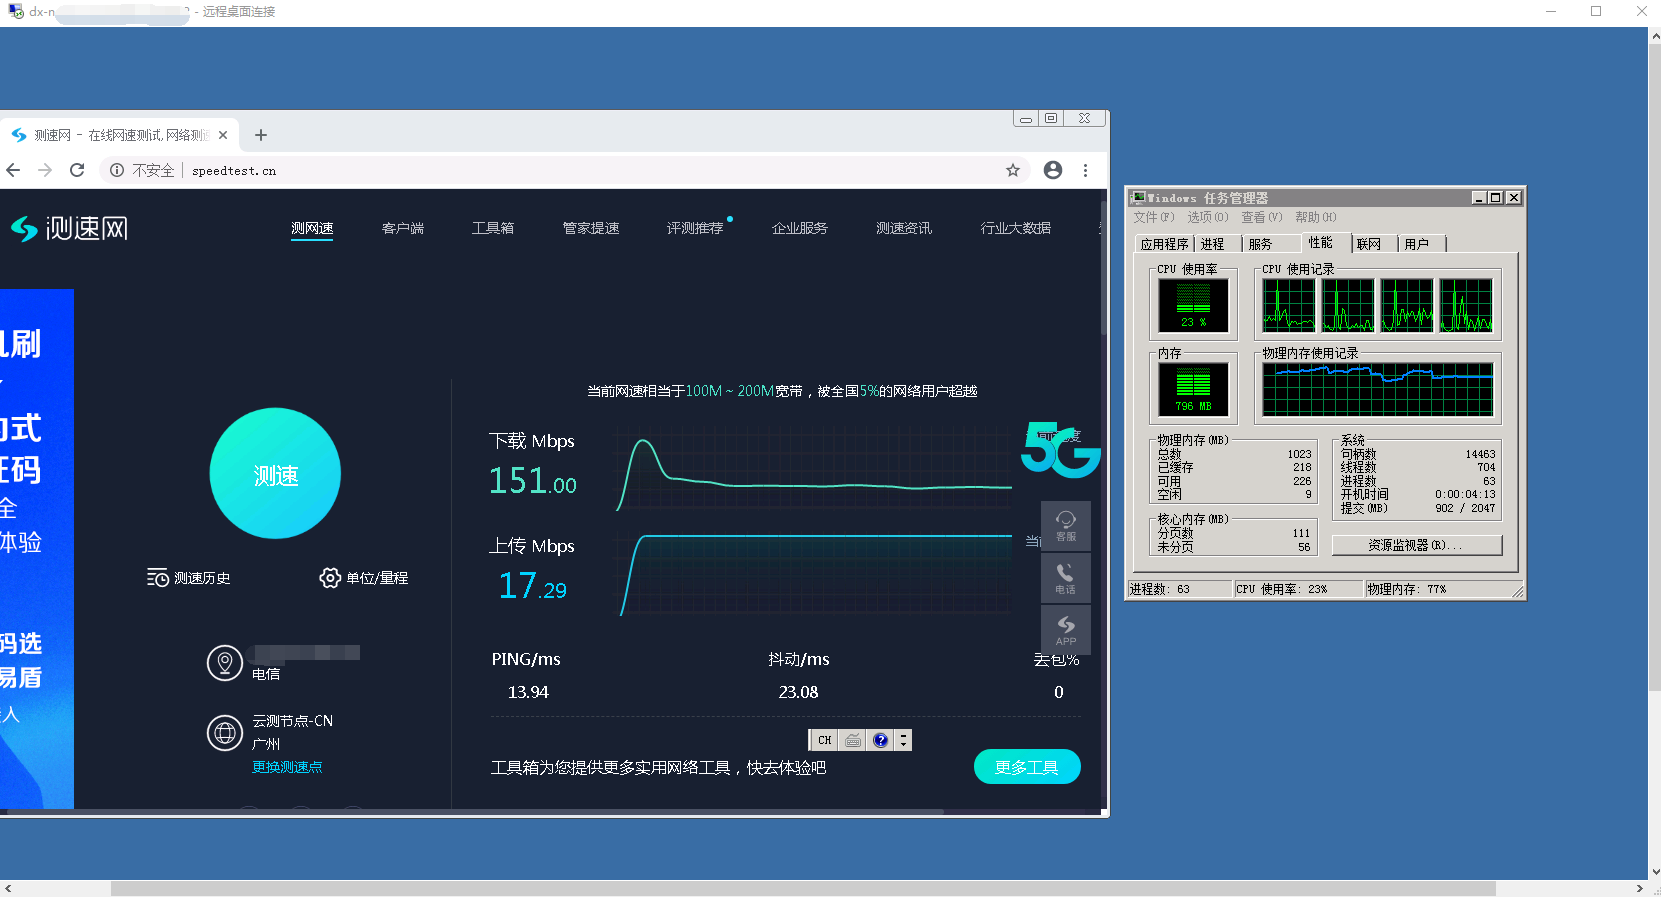
Task: Click the jitter value 23.08
Action: click(x=798, y=692)
